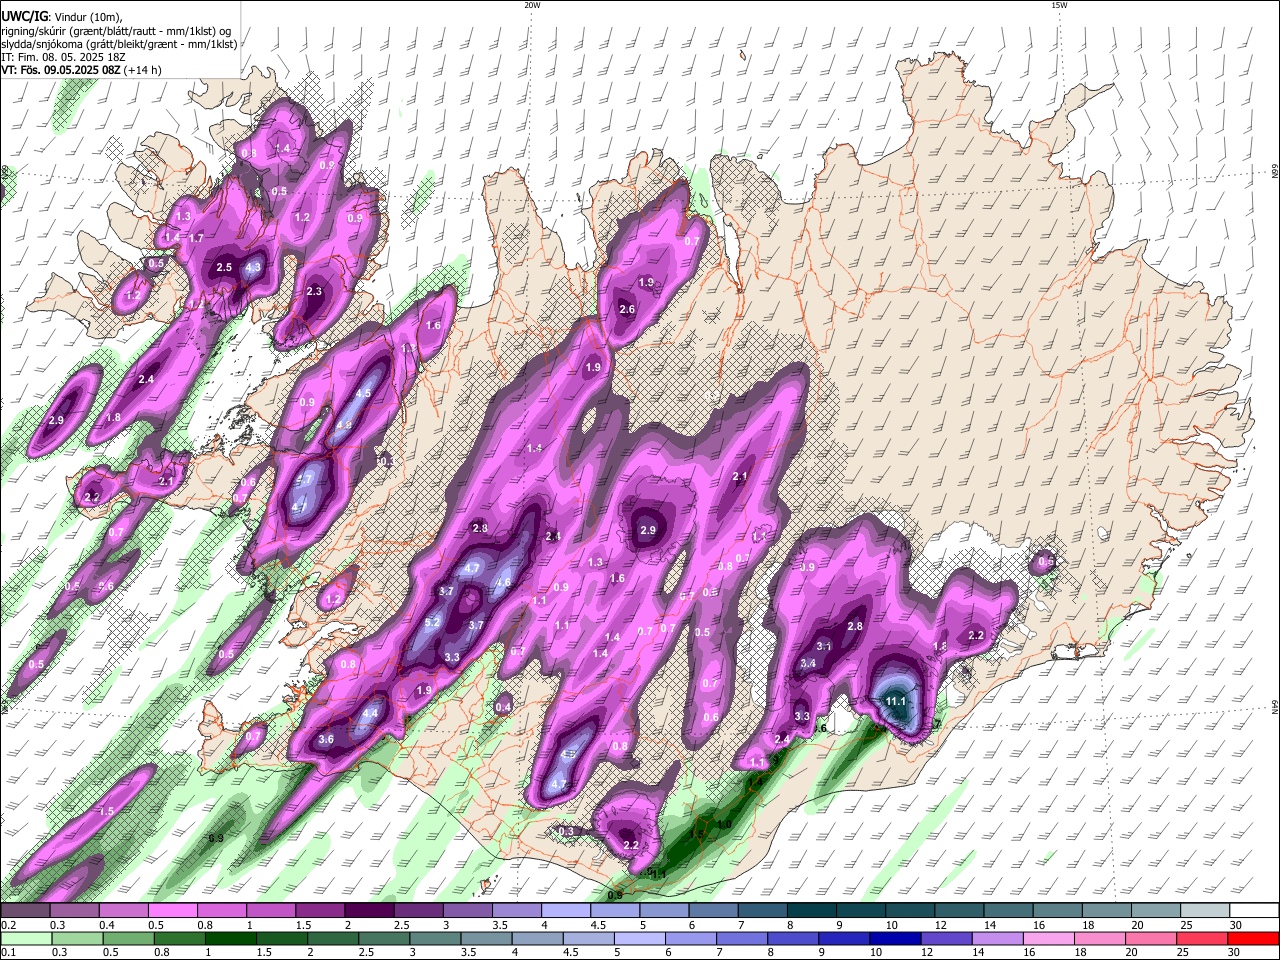
Task: Click the 3.6 precipitation value on the map
Action: [x=326, y=739]
